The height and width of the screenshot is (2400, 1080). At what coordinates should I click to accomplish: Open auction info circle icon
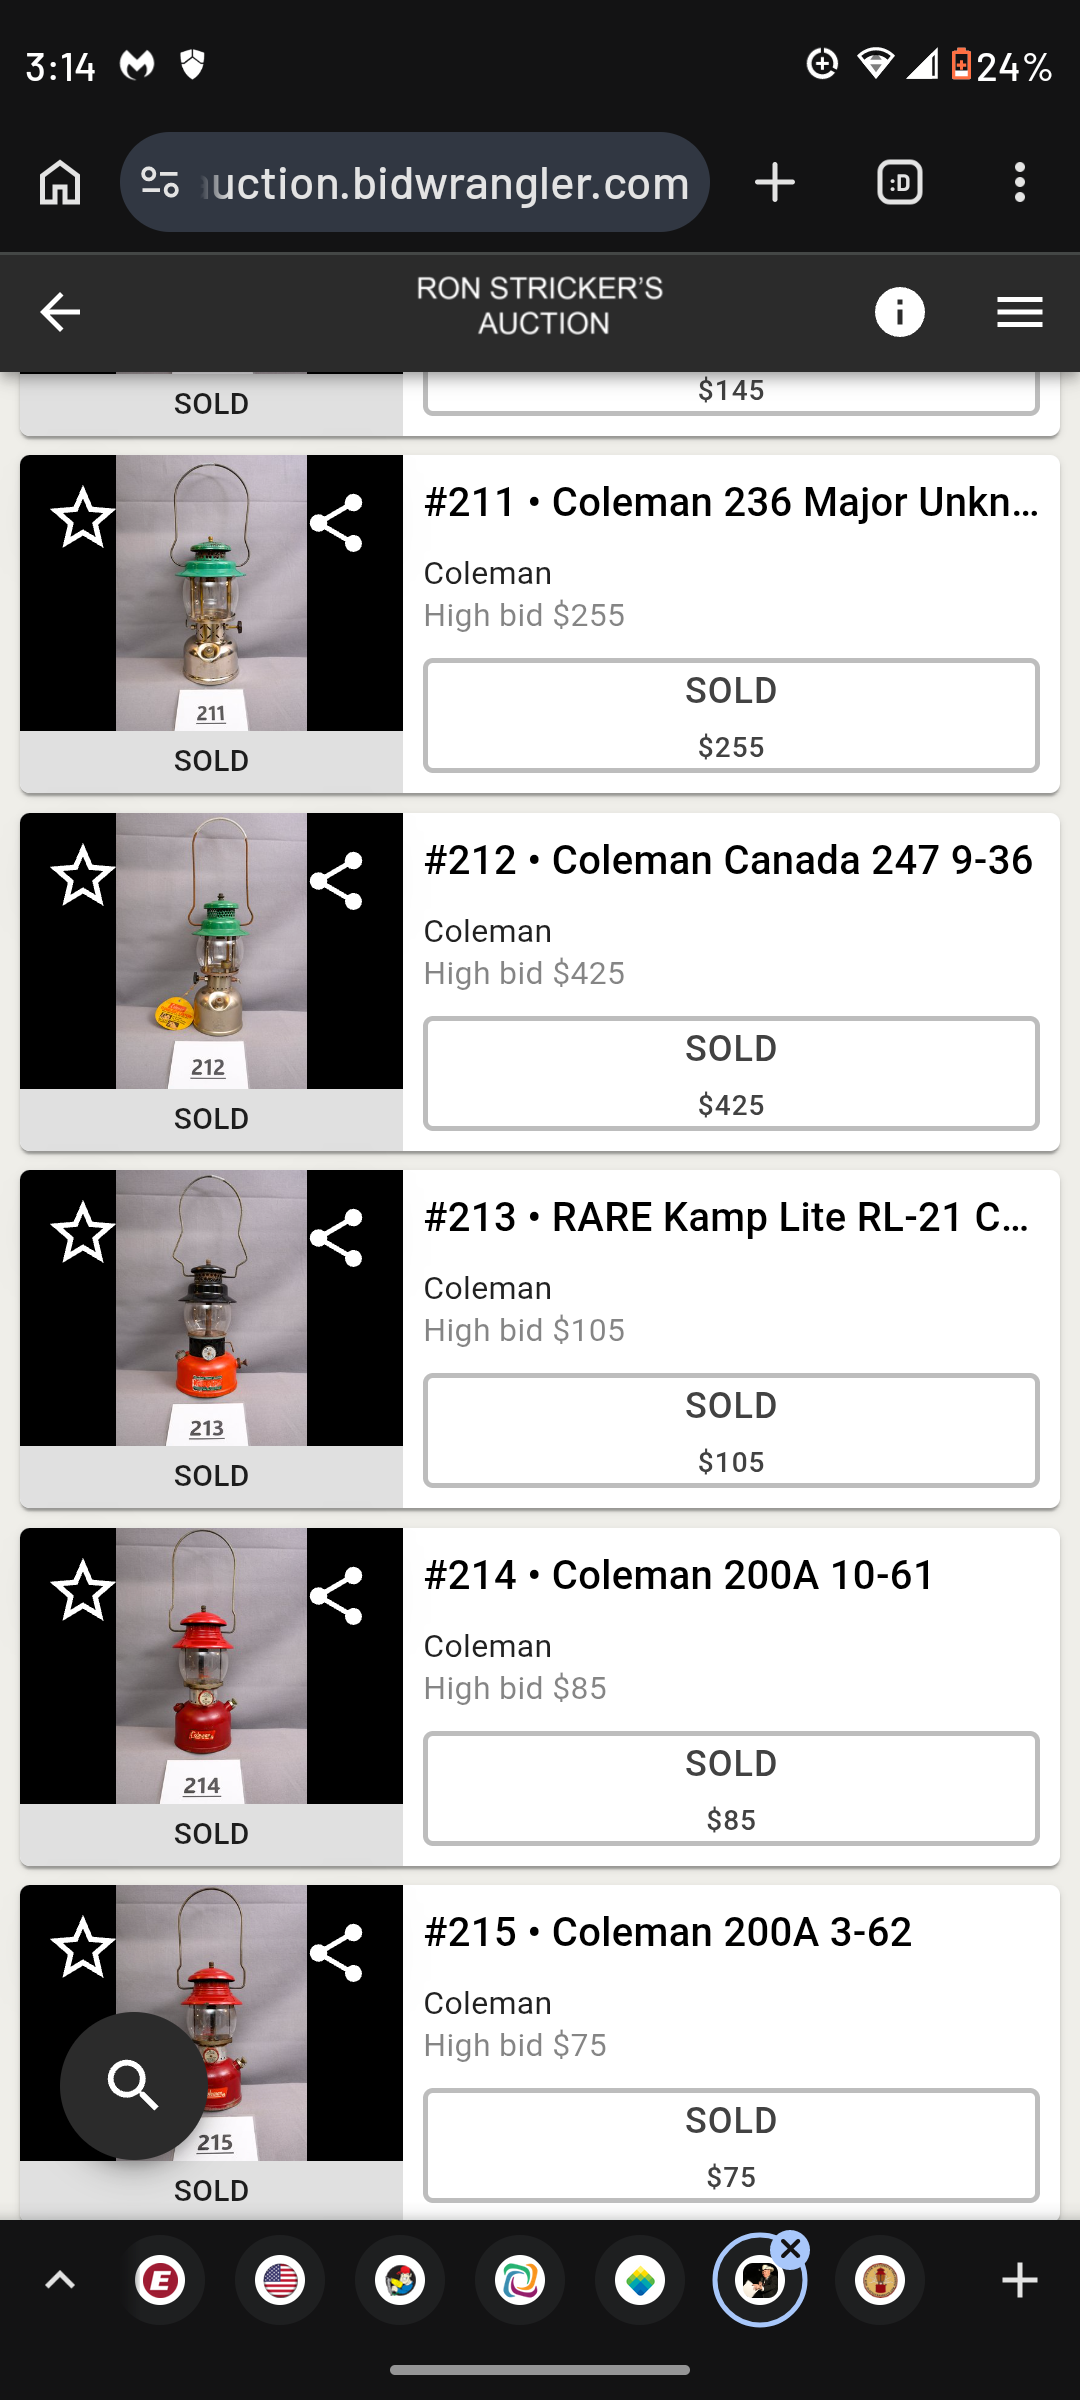point(899,313)
